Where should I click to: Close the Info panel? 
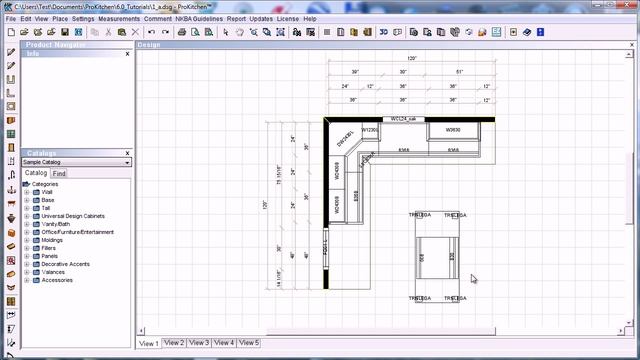click(x=127, y=54)
